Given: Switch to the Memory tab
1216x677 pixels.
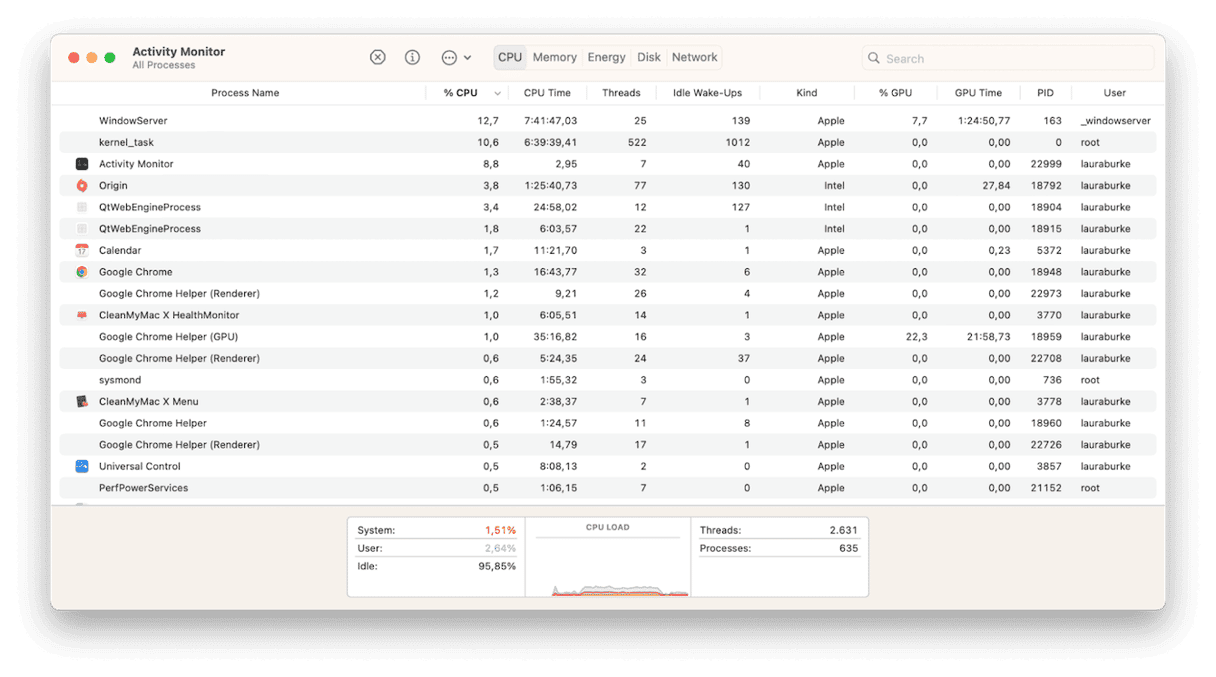Looking at the screenshot, I should point(555,57).
